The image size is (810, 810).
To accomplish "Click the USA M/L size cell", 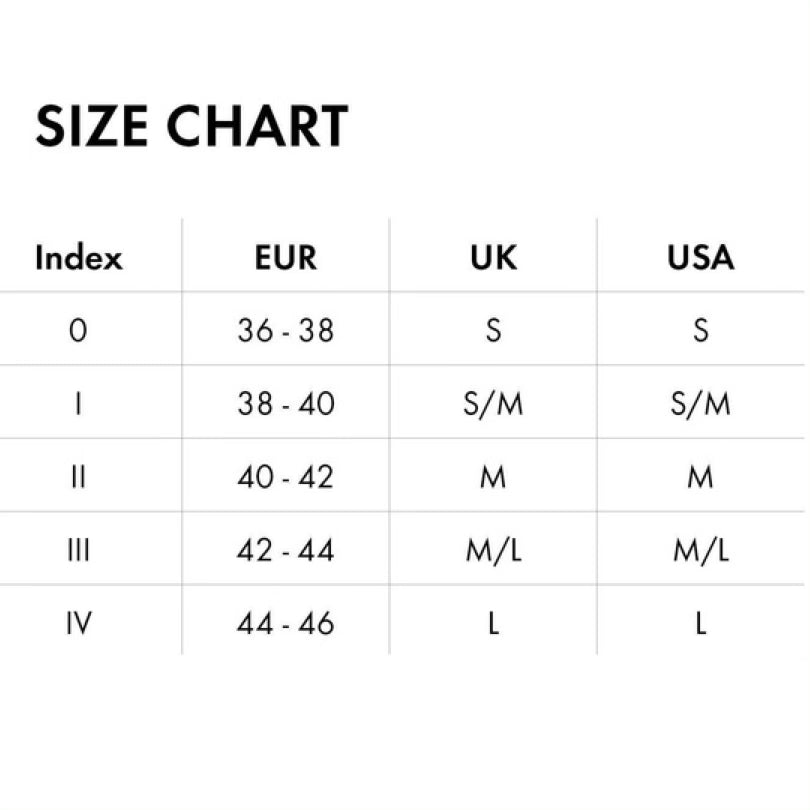I will [700, 550].
